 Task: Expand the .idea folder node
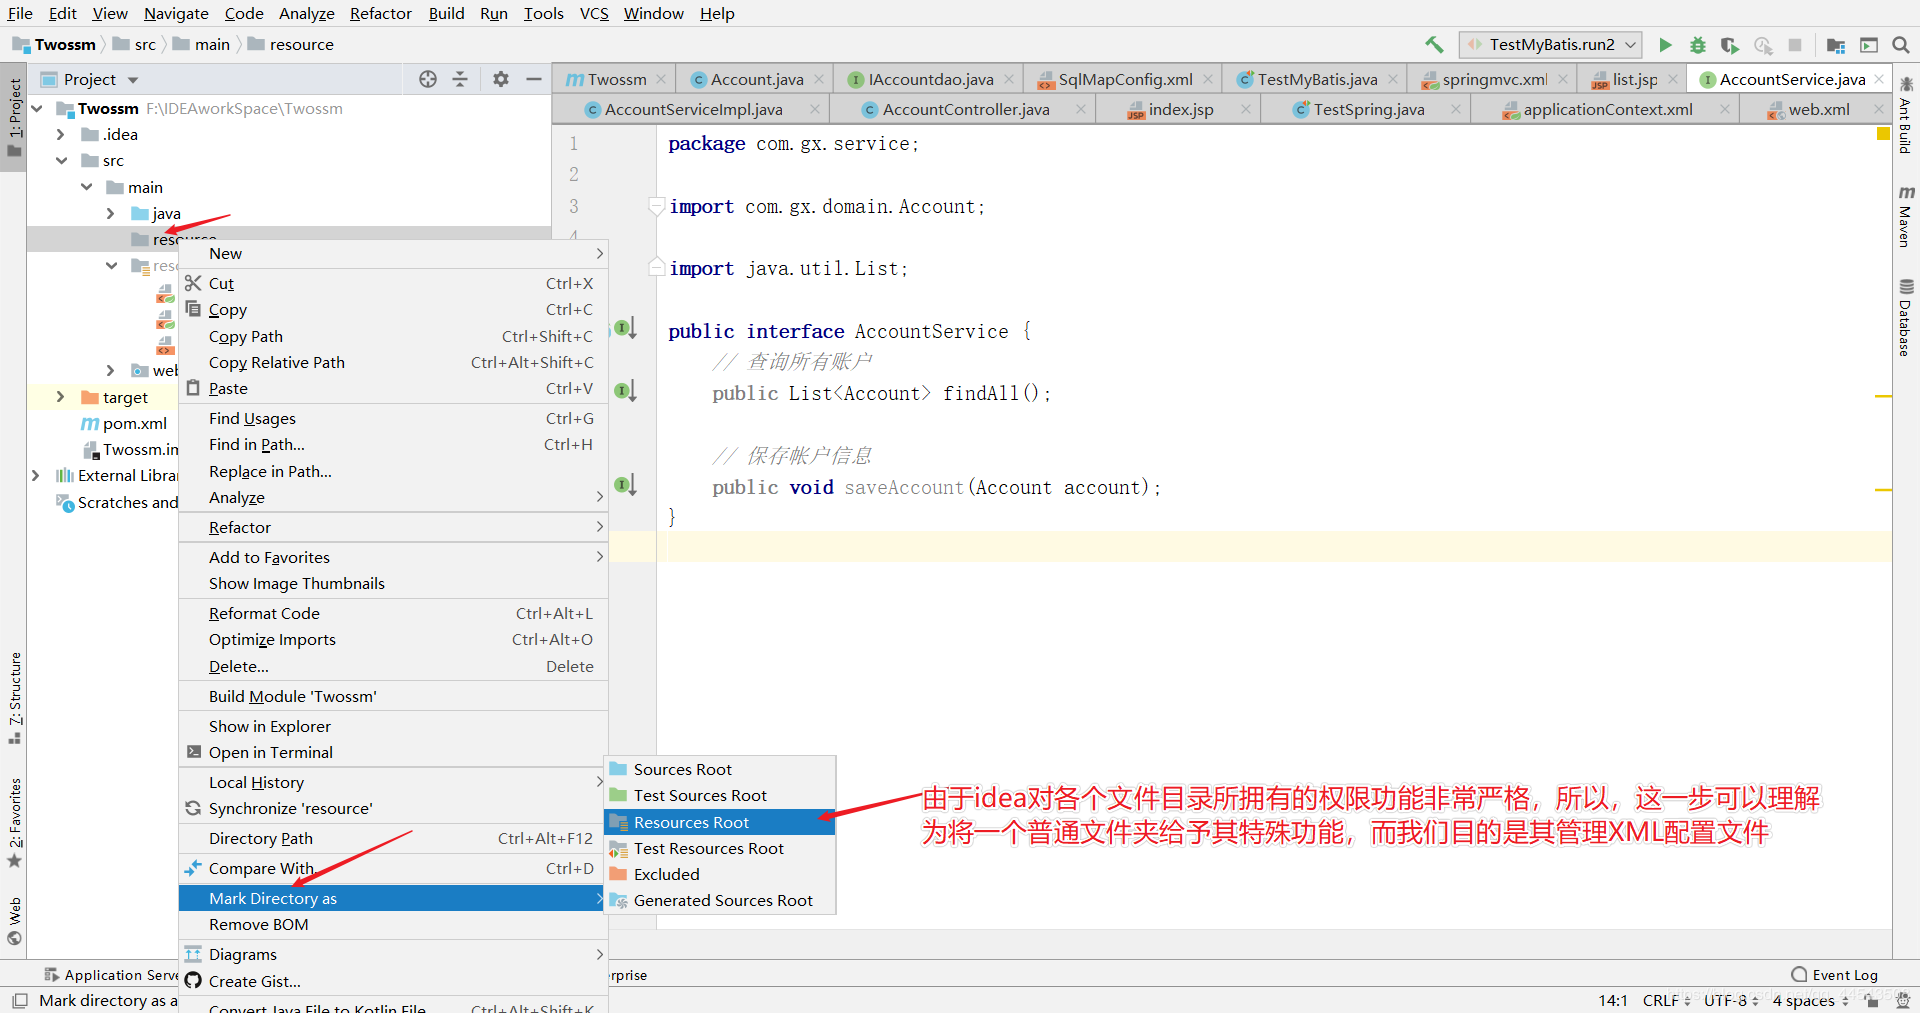coord(61,135)
